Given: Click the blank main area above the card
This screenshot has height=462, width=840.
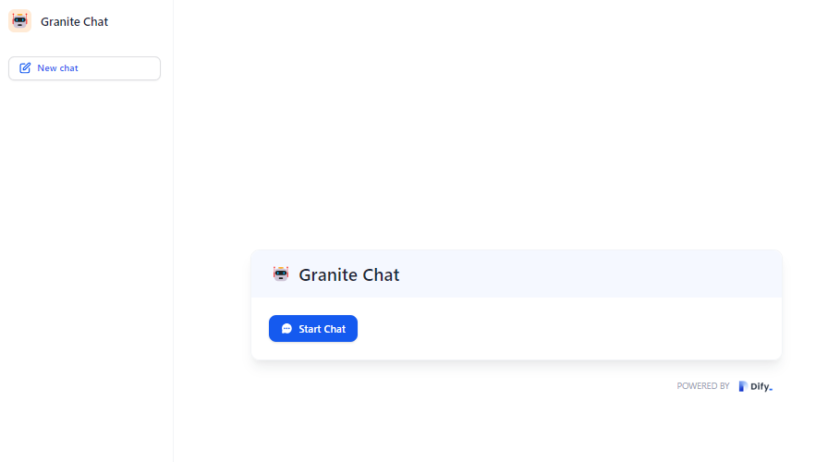Looking at the screenshot, I should click(506, 123).
